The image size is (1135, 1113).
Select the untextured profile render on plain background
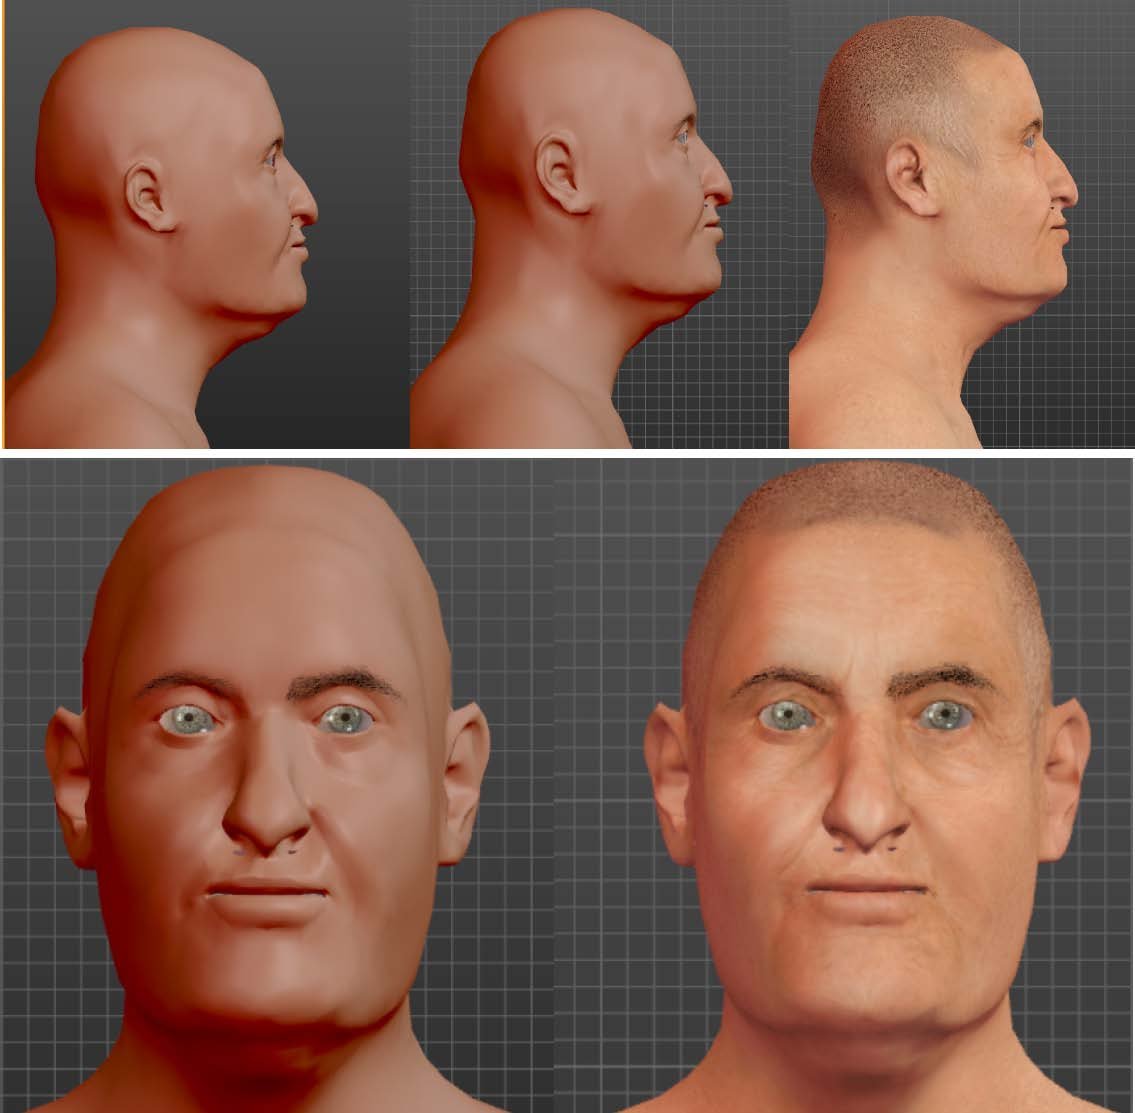pos(206,224)
